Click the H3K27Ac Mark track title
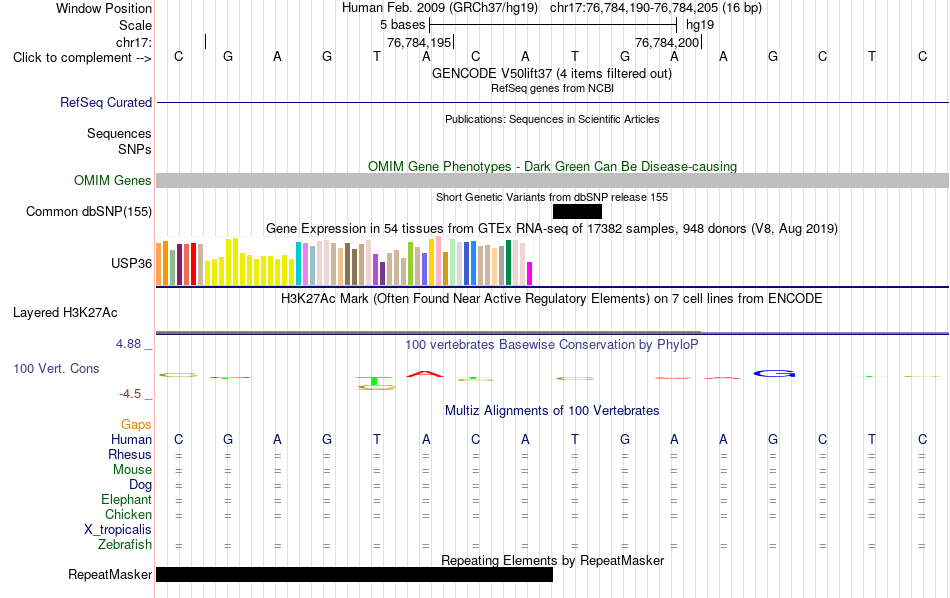950x598 pixels. pos(552,299)
